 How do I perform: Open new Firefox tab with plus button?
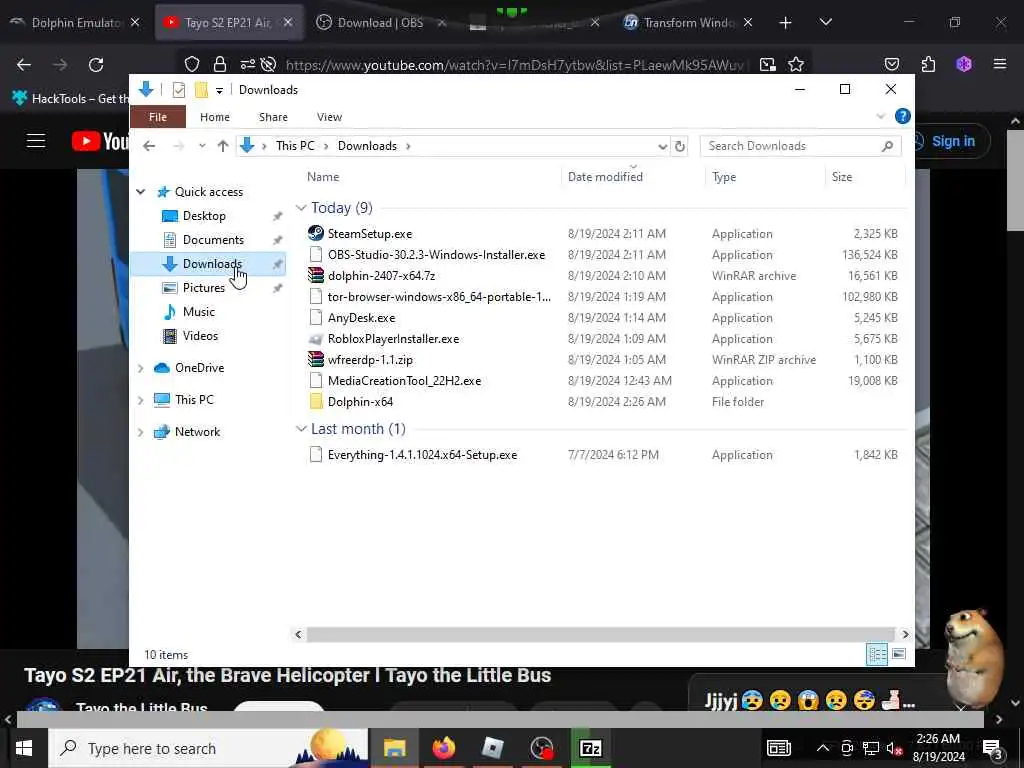785,22
